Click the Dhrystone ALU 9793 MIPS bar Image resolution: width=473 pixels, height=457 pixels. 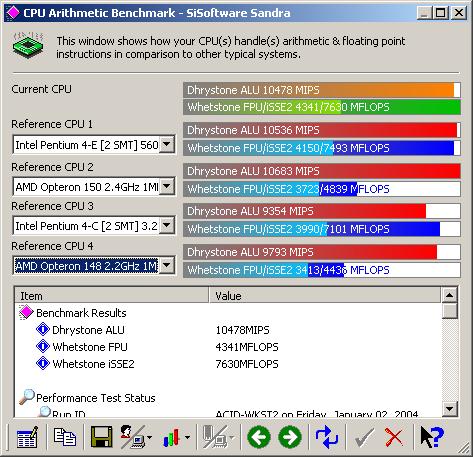coord(322,252)
